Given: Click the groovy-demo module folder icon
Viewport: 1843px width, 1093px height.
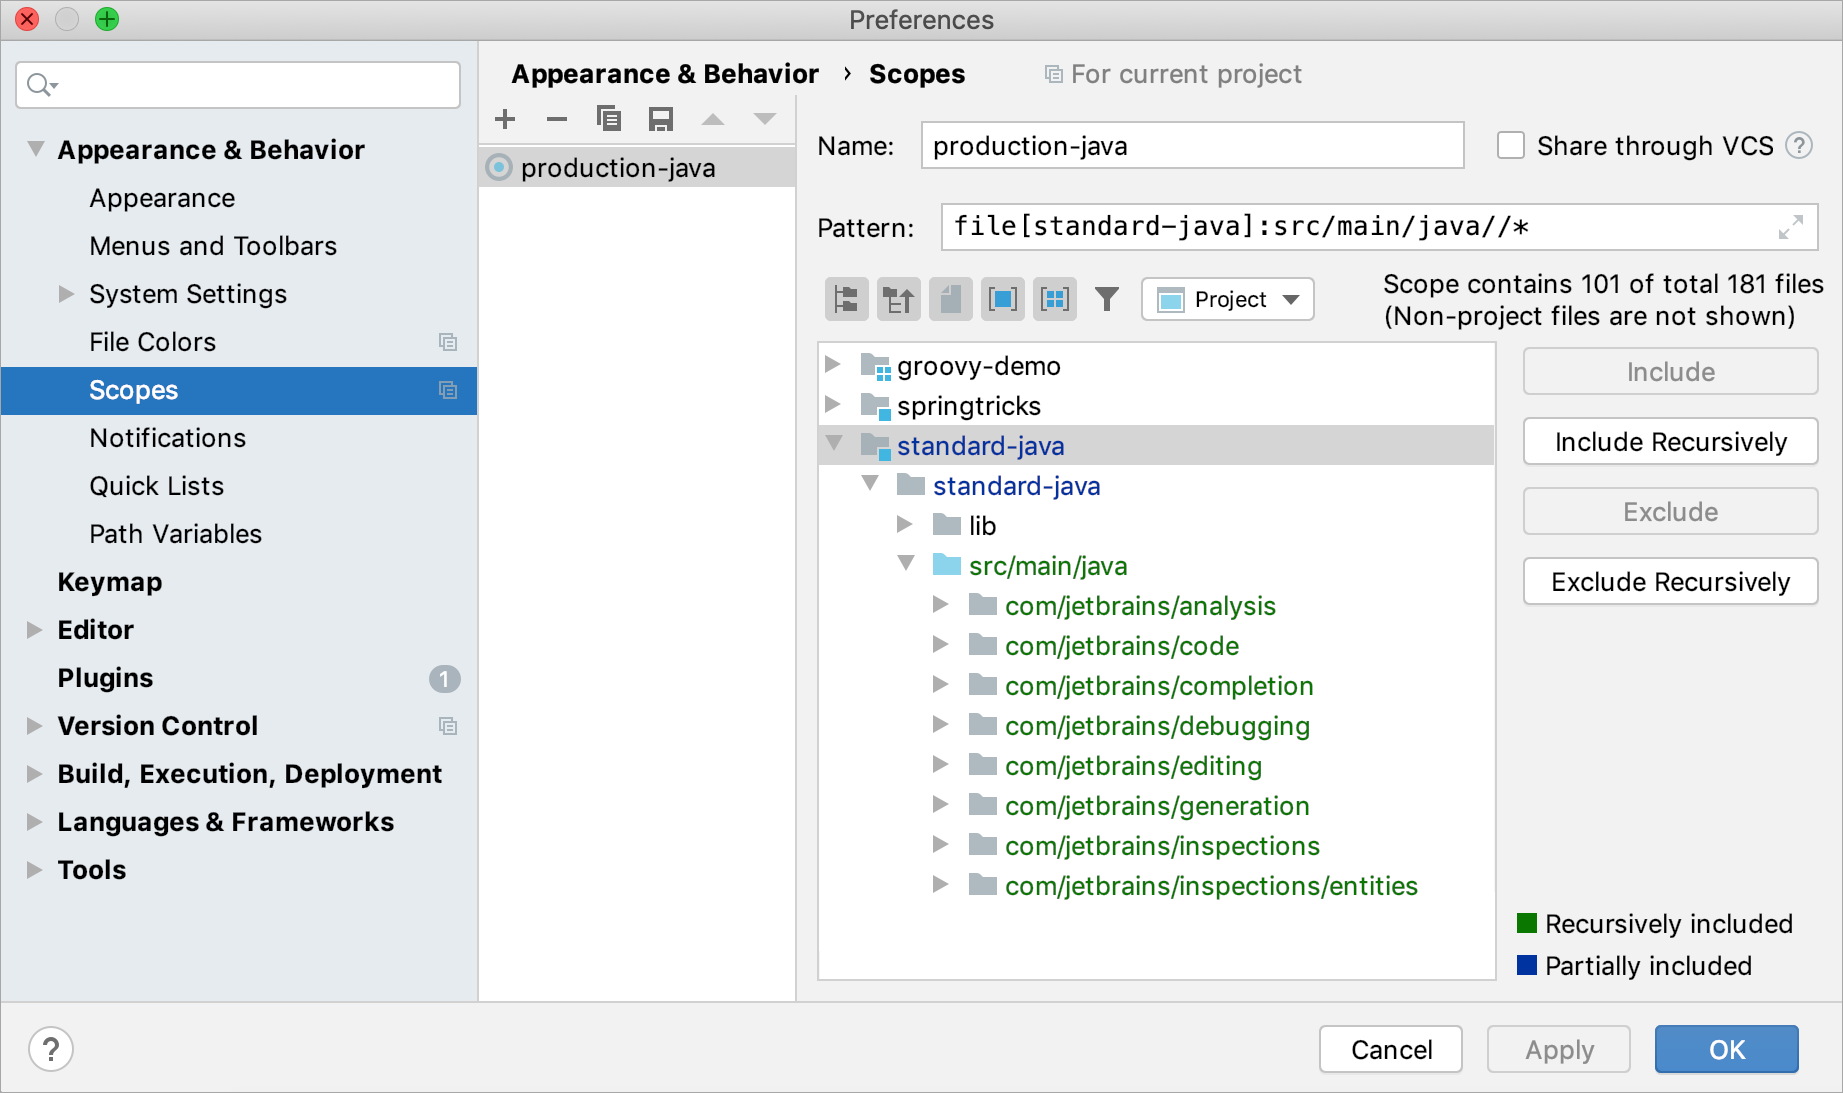Looking at the screenshot, I should (x=876, y=366).
